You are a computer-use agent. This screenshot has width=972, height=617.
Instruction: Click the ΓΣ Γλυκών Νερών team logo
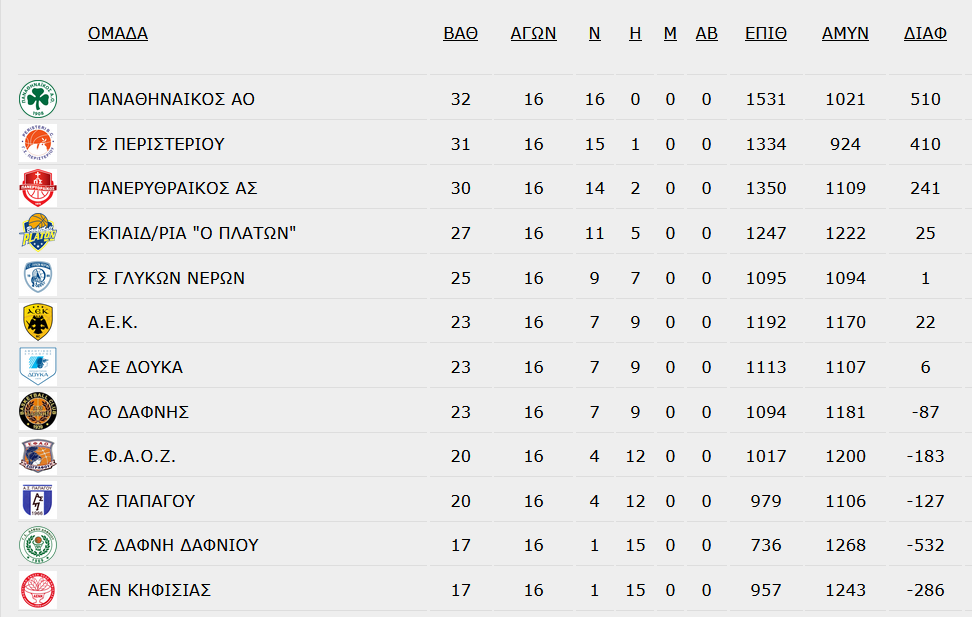coord(38,277)
